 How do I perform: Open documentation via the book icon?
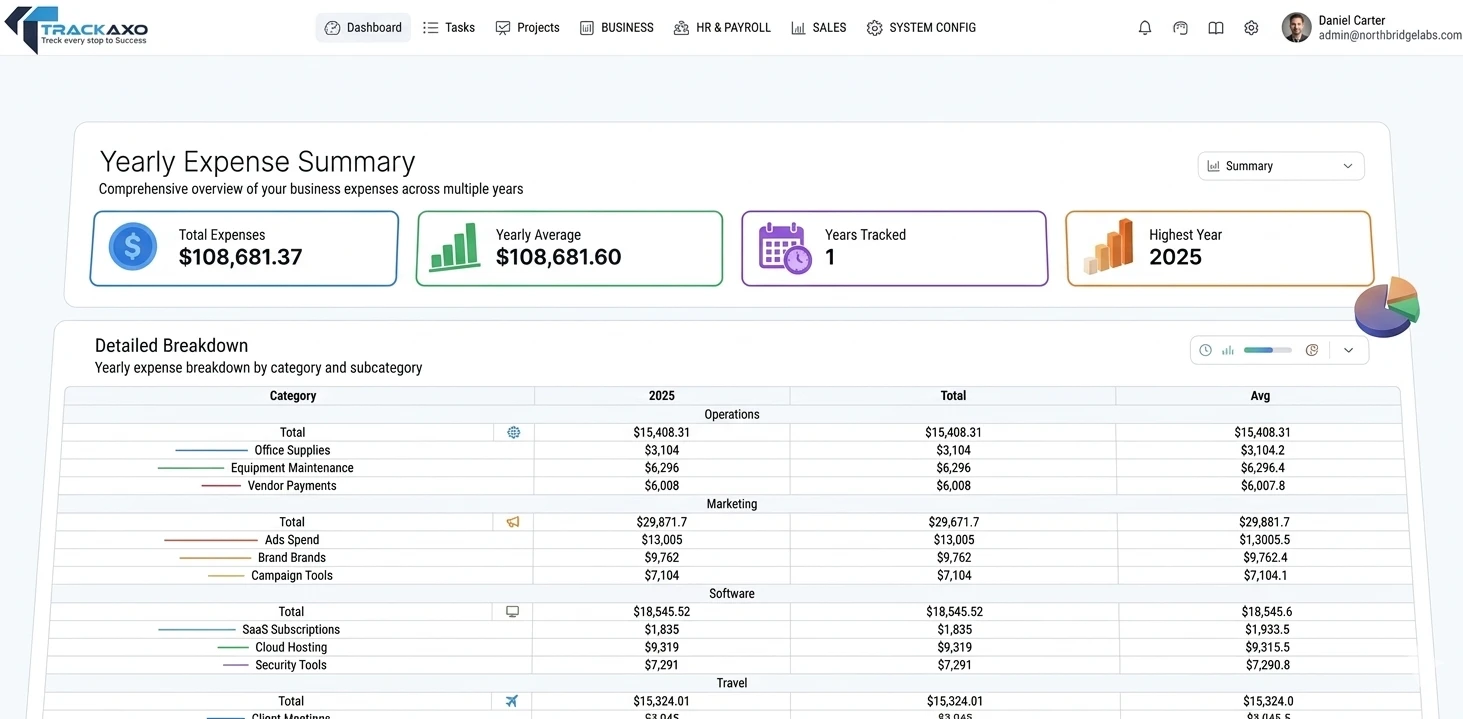pyautogui.click(x=1215, y=27)
